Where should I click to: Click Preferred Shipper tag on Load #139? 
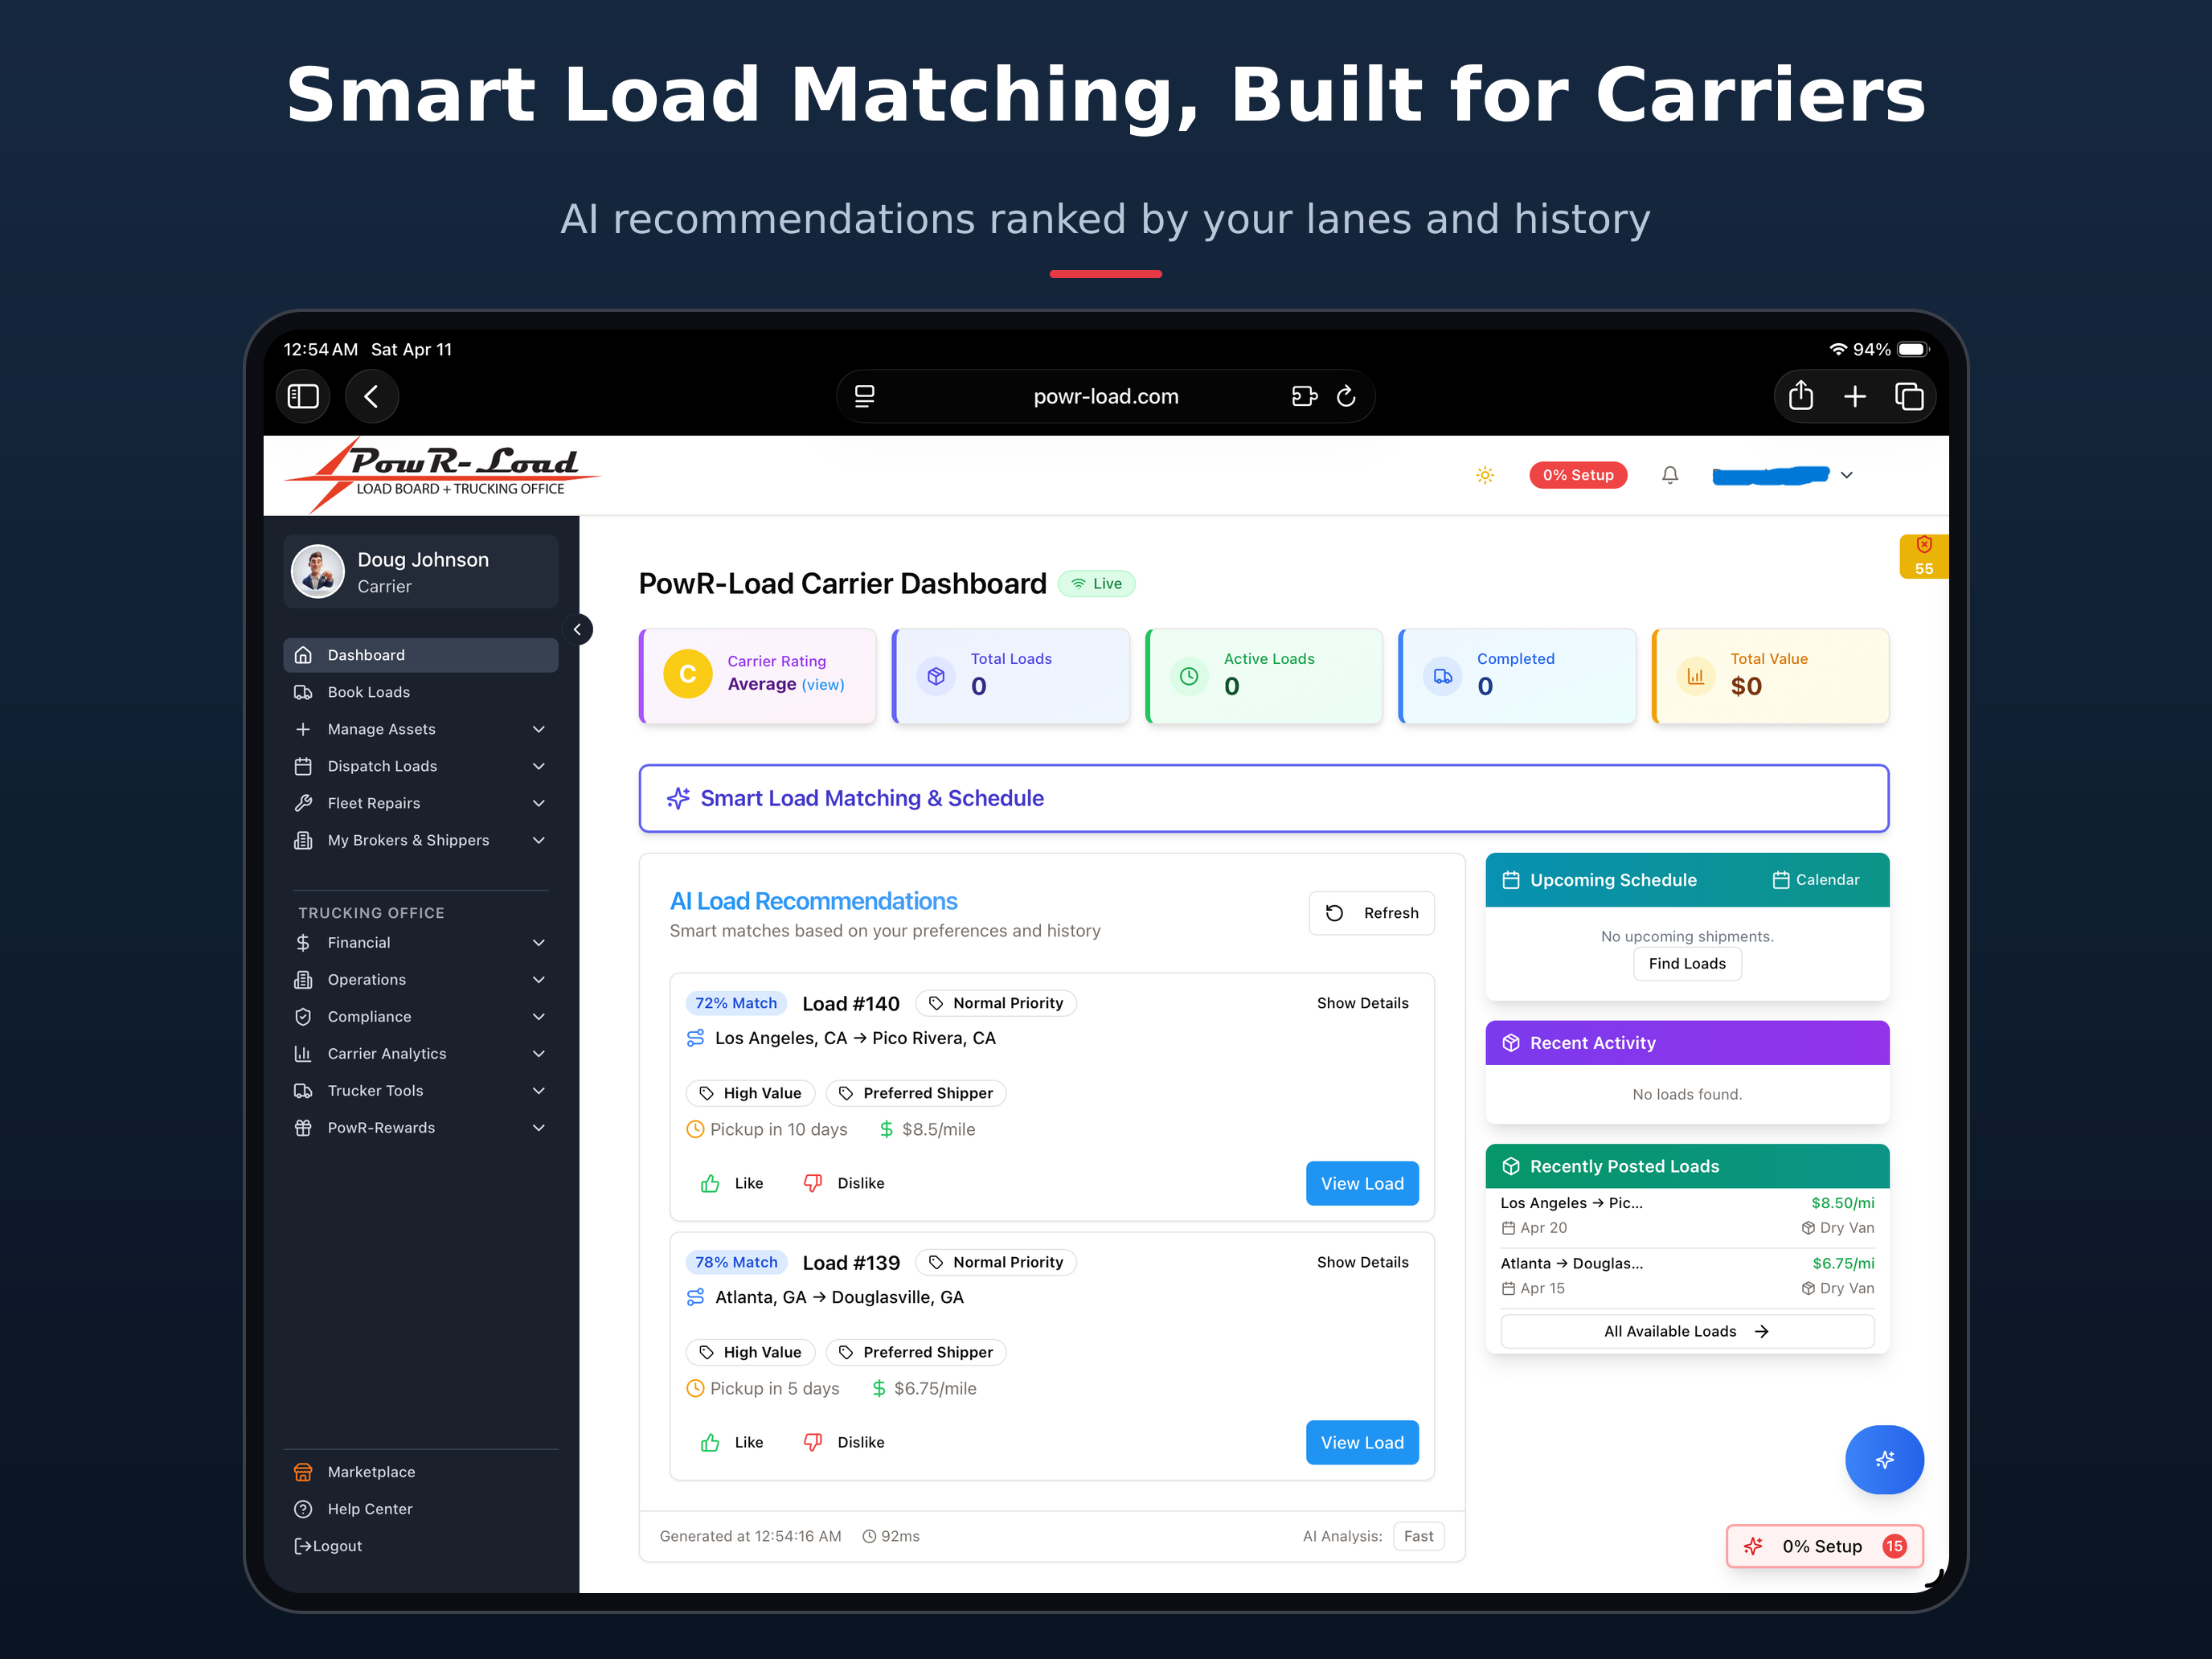click(x=916, y=1352)
